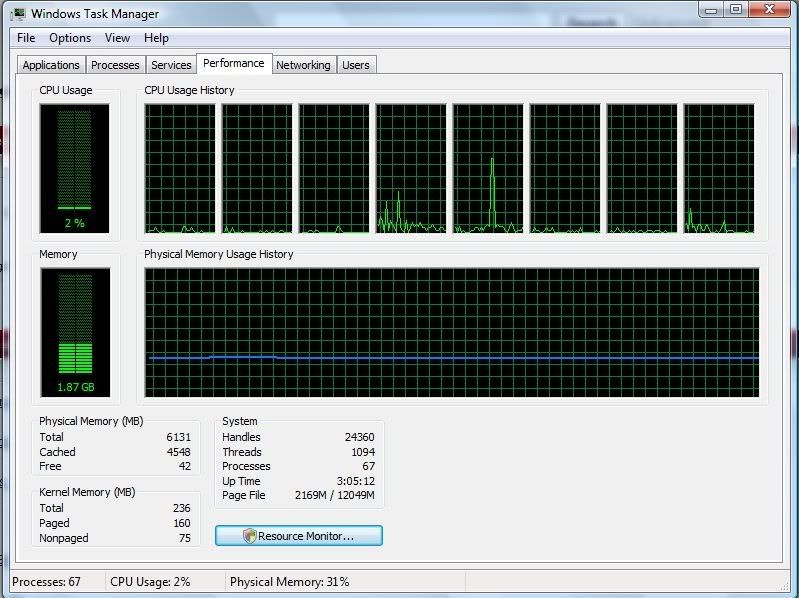Click the Physical Memory Total value 6131

tap(178, 437)
